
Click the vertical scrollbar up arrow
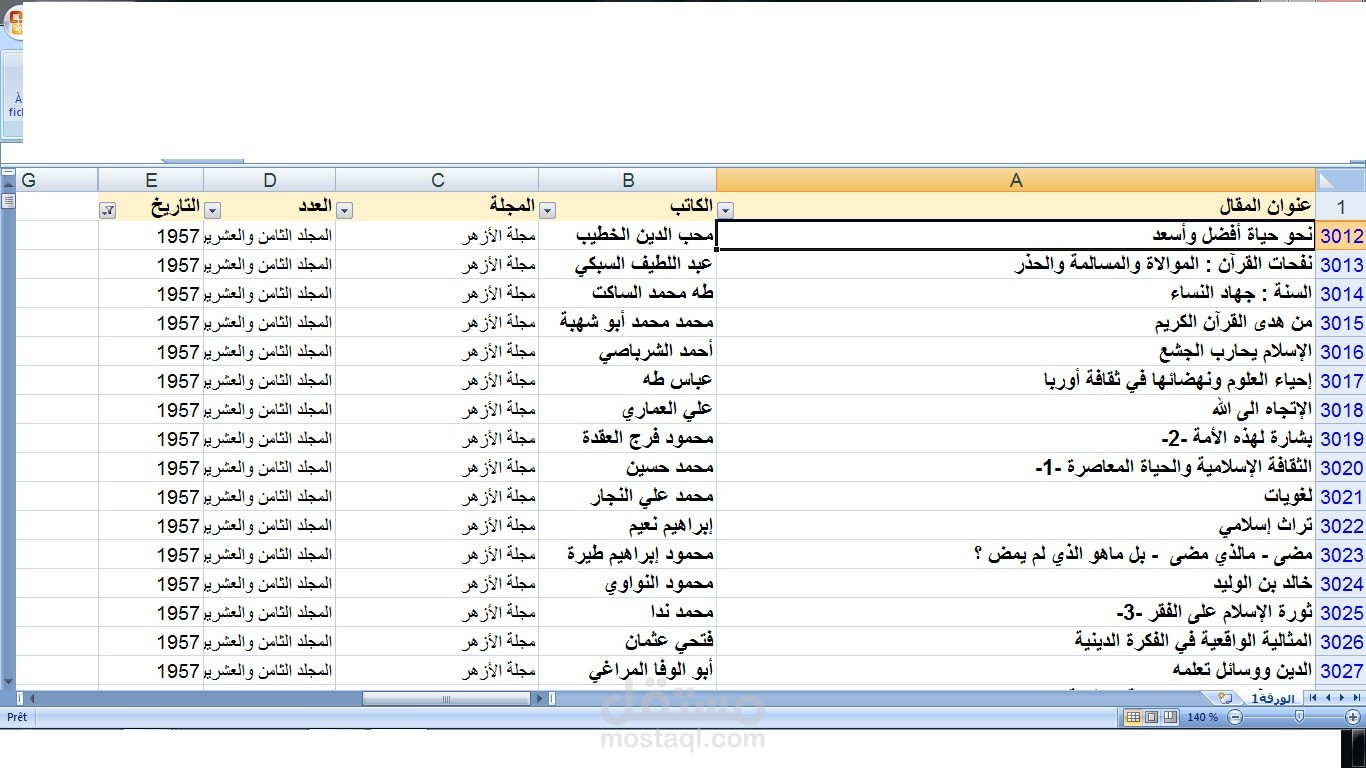pos(8,185)
